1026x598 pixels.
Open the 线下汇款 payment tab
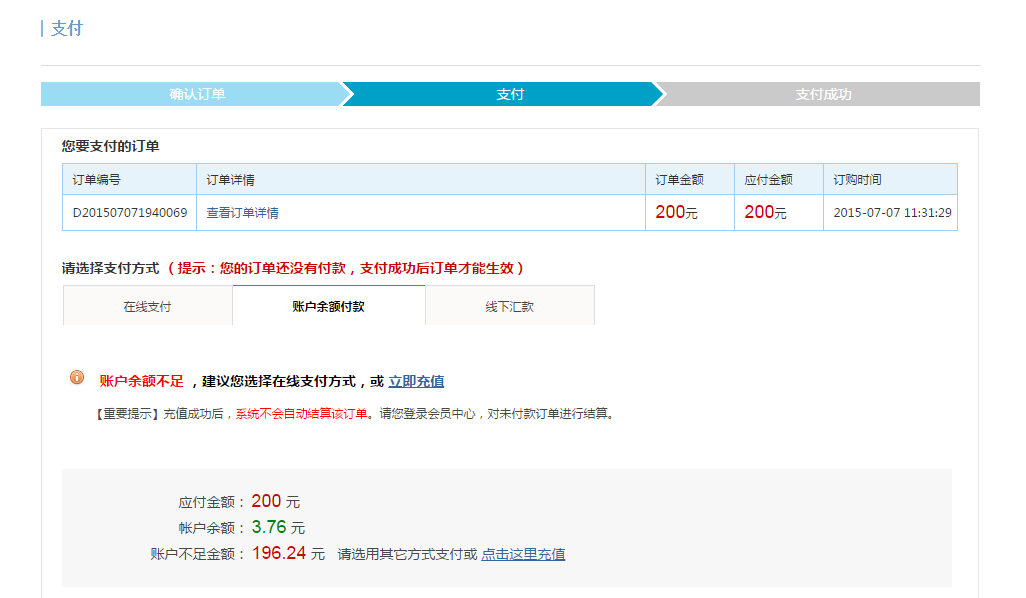pyautogui.click(x=509, y=306)
